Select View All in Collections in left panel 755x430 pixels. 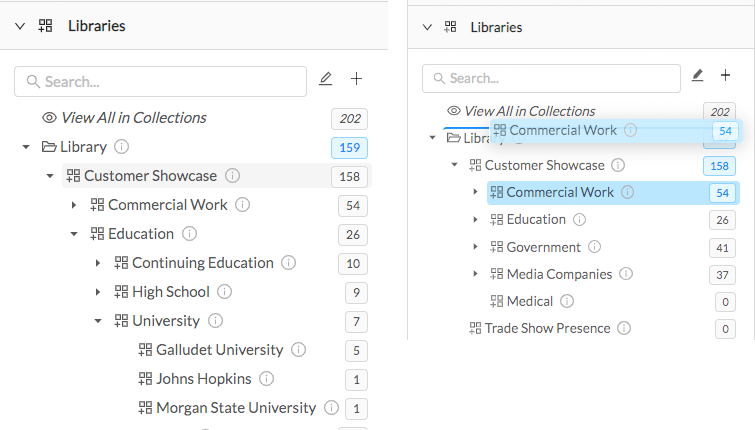pyautogui.click(x=133, y=118)
